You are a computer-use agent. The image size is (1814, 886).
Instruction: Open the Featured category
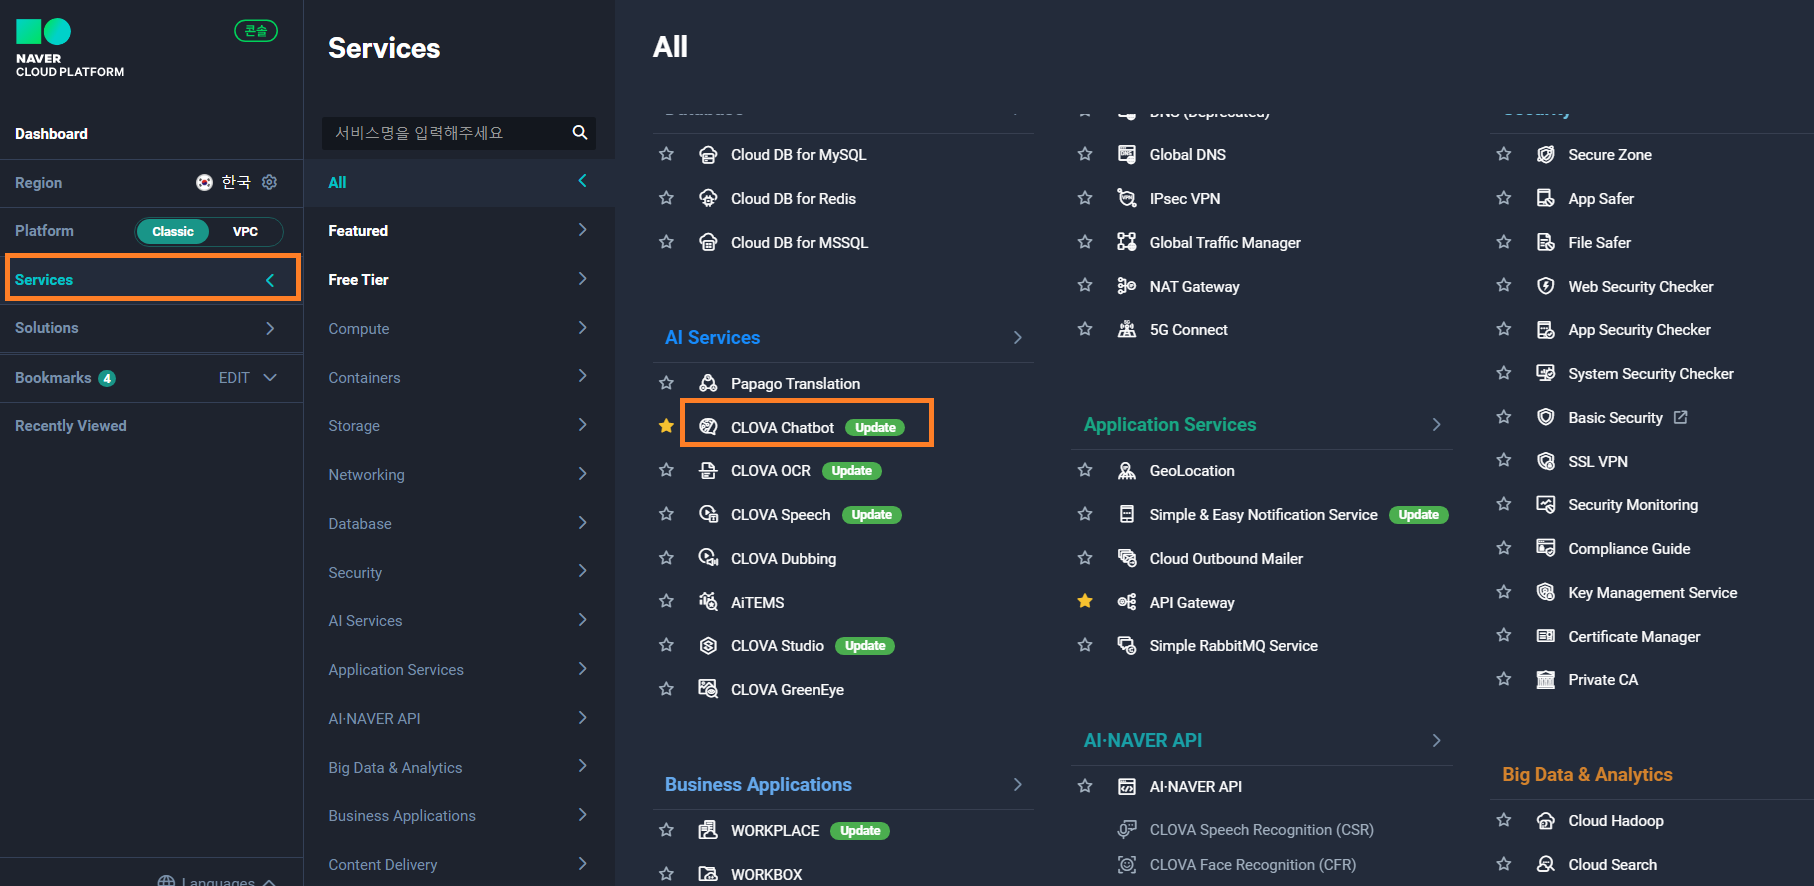459,231
